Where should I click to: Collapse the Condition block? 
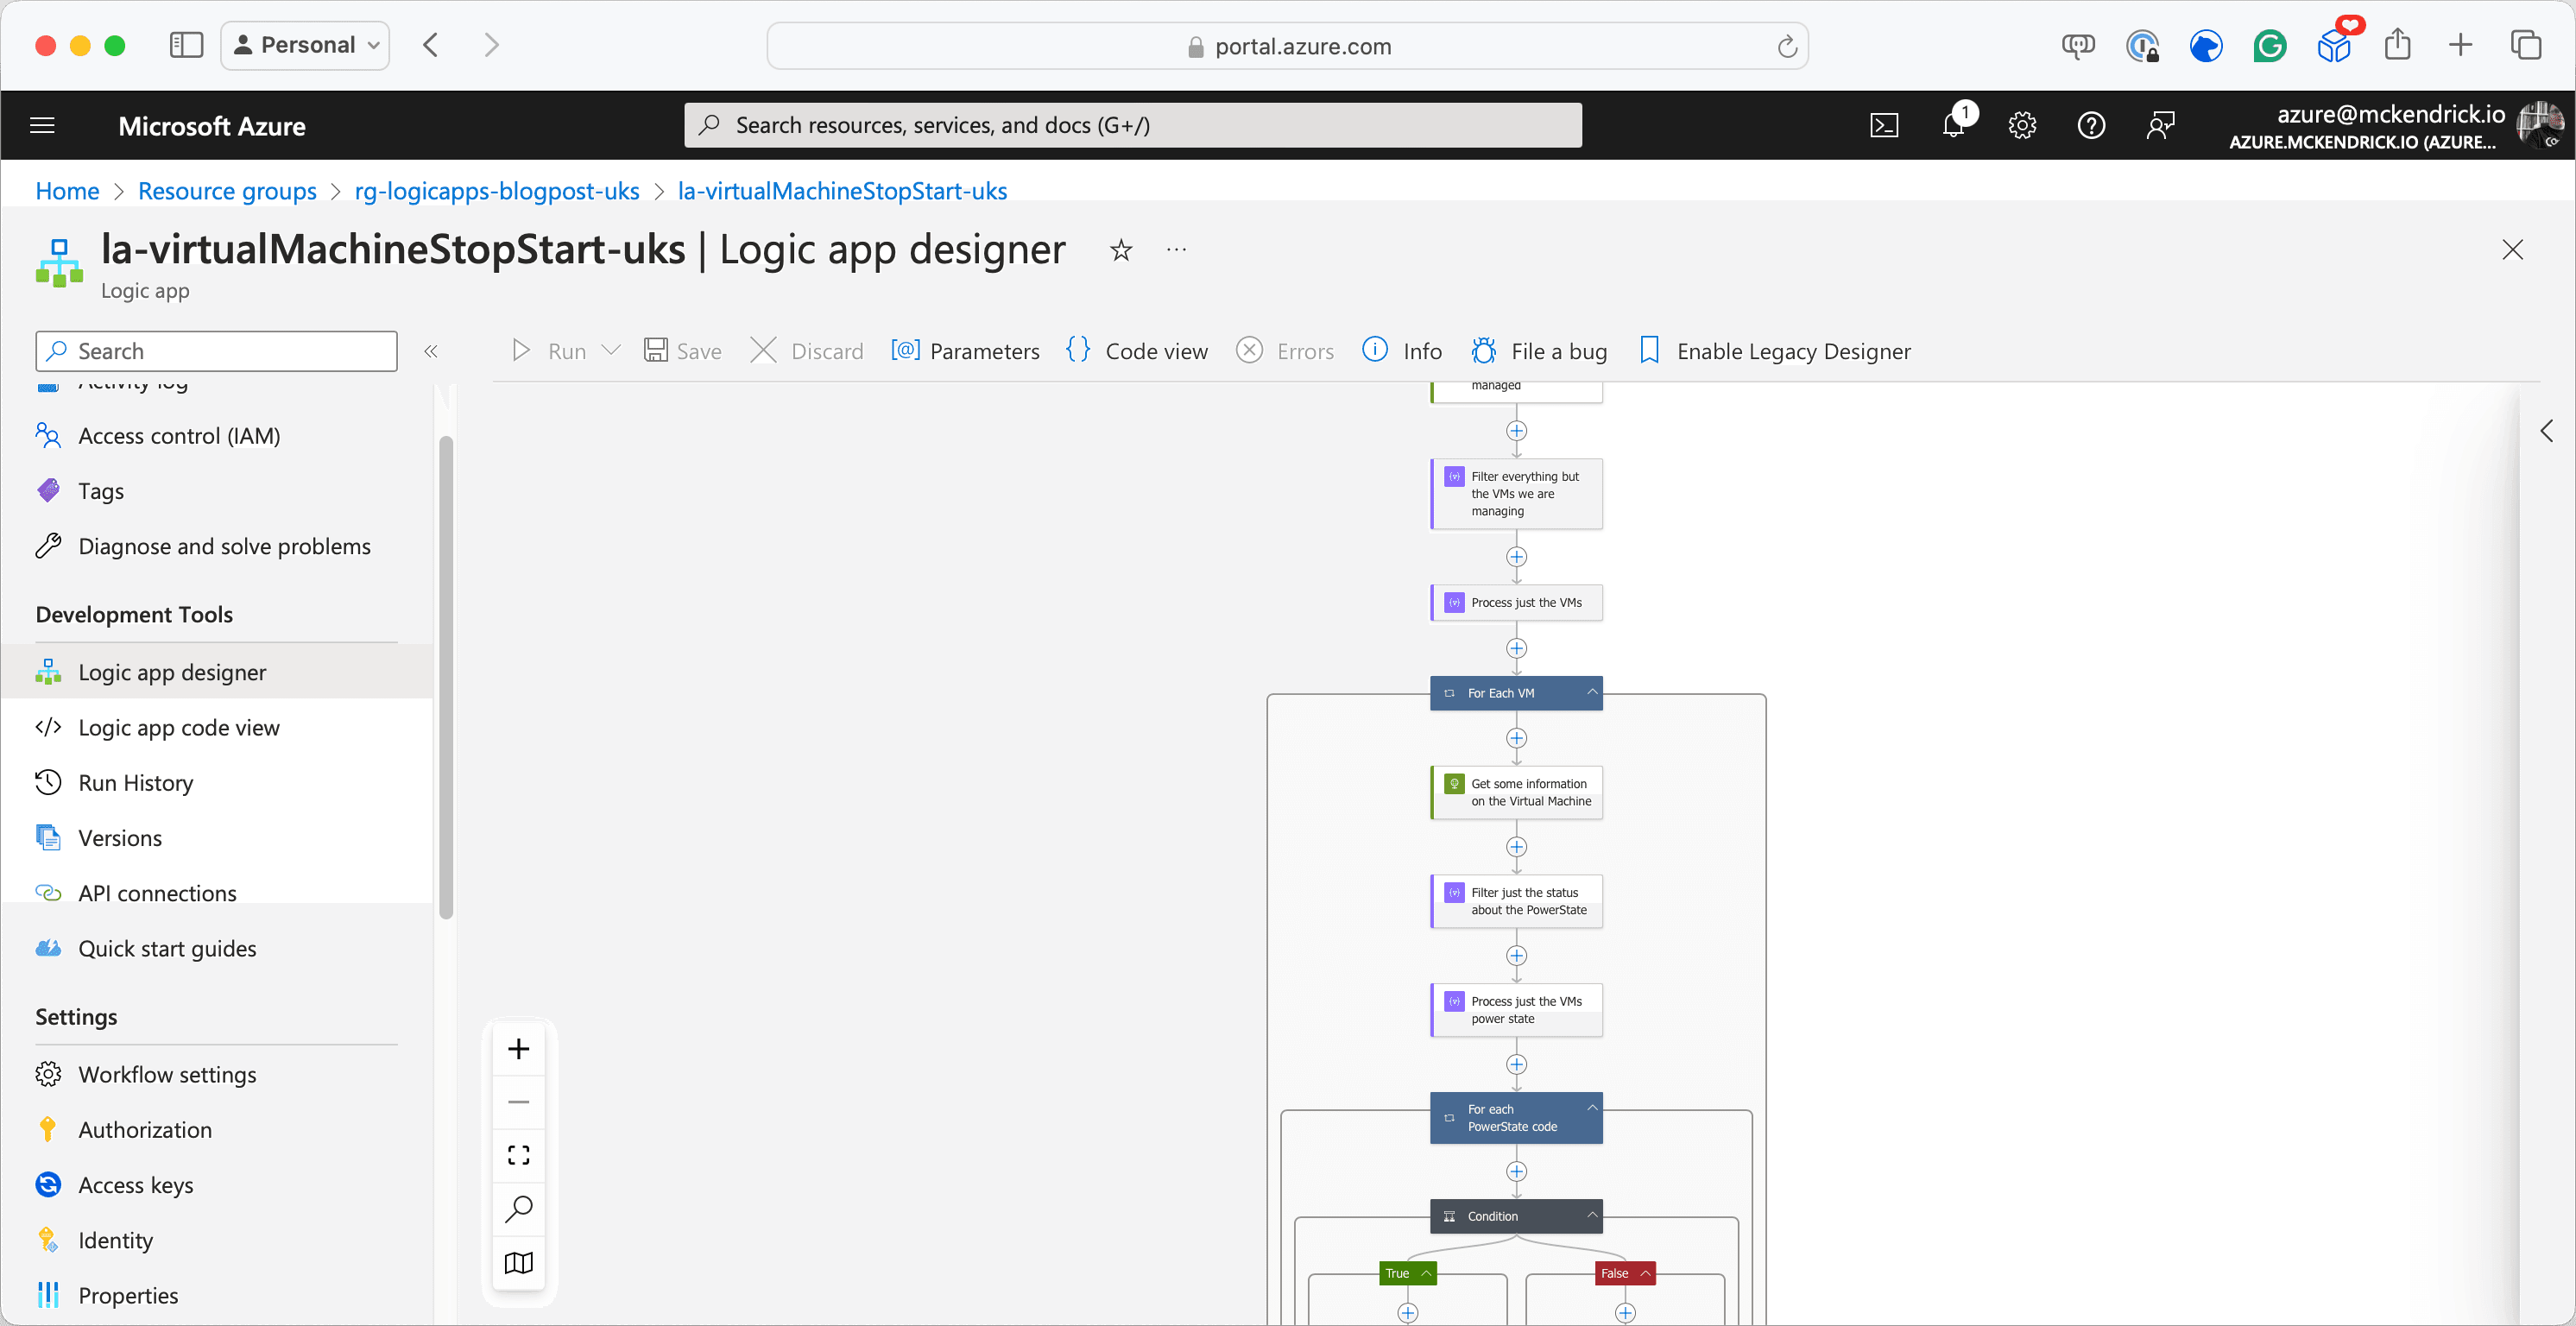(1592, 1215)
